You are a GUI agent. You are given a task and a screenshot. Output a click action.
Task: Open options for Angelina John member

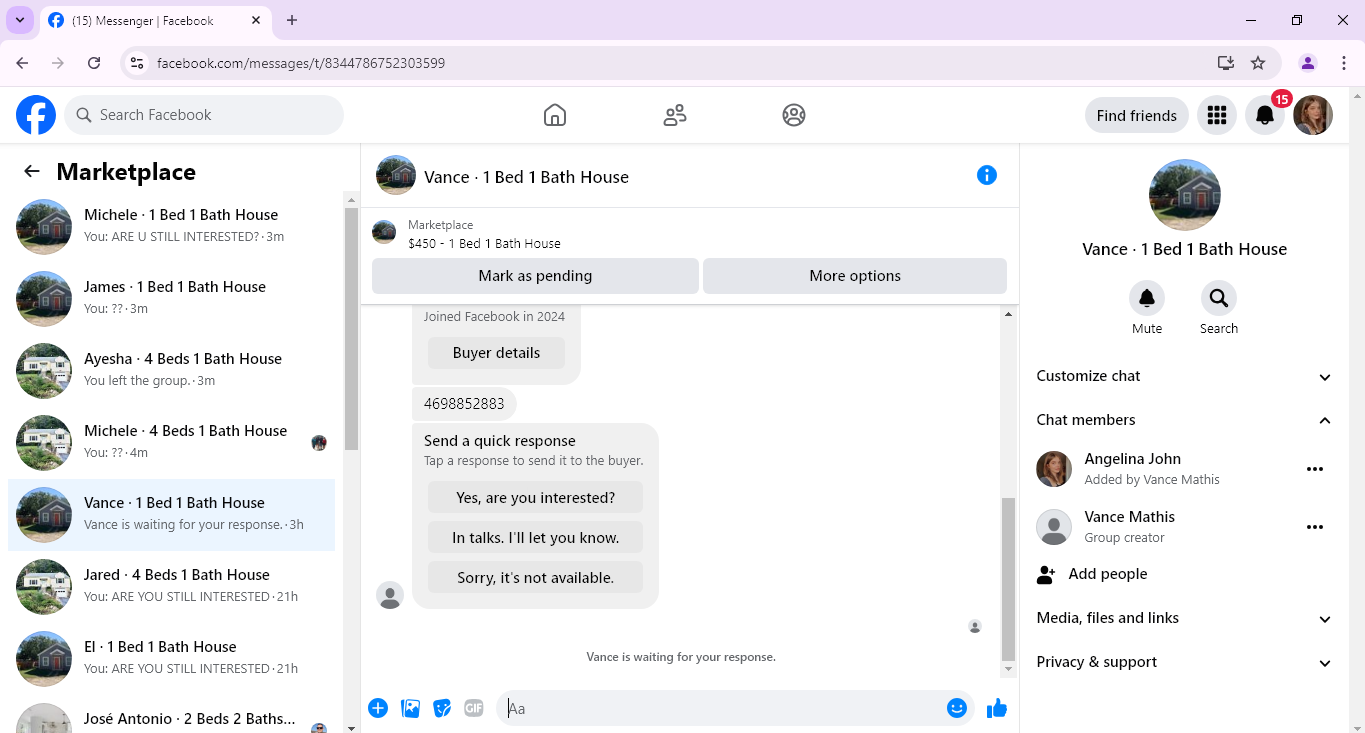pos(1315,469)
